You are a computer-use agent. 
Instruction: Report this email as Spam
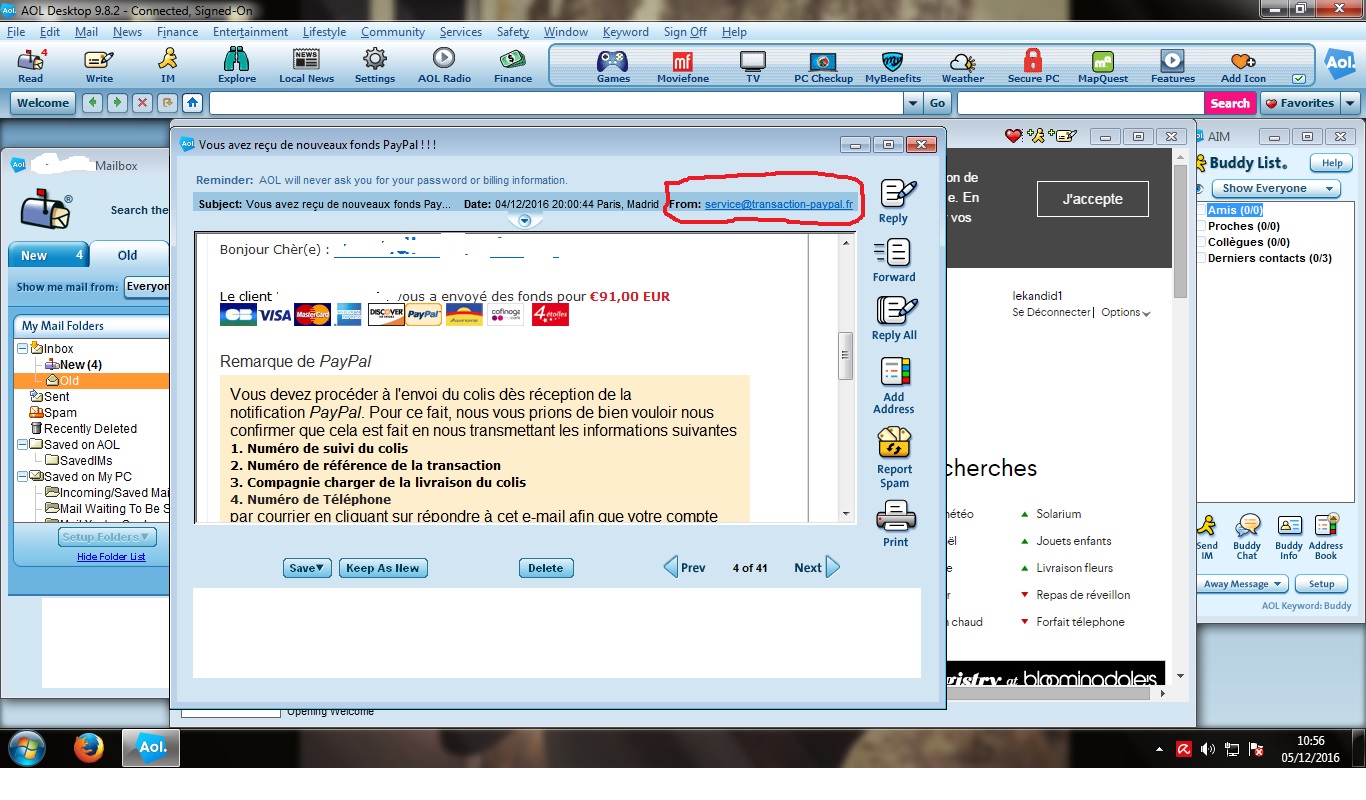coord(894,458)
